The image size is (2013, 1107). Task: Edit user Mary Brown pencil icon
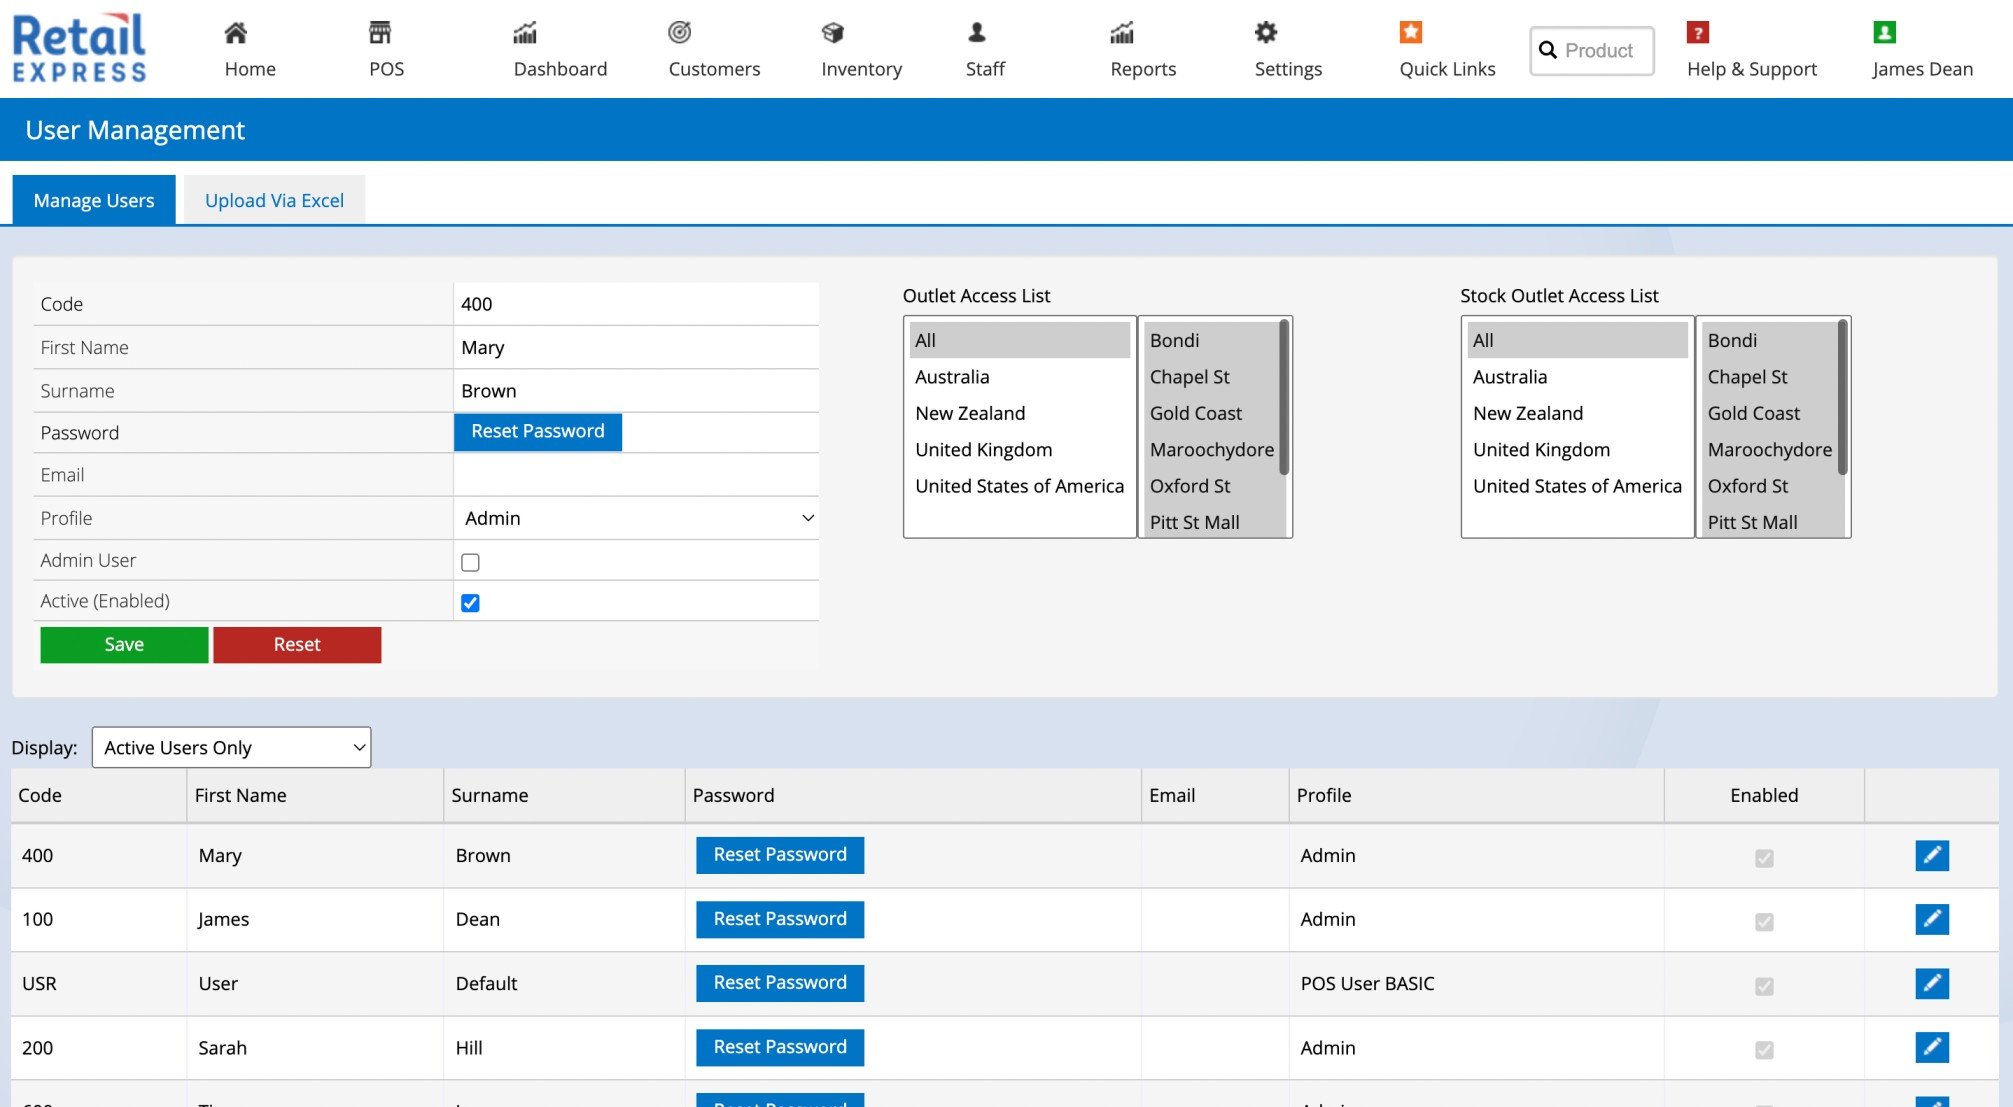pyautogui.click(x=1932, y=855)
